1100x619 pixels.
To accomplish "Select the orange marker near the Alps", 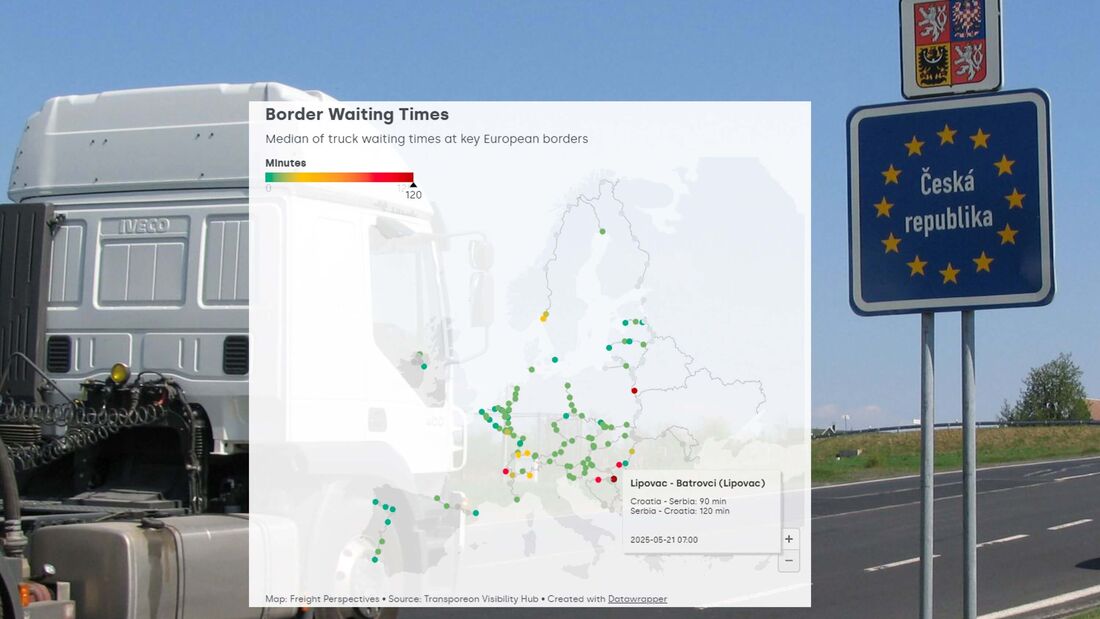I will 527,452.
